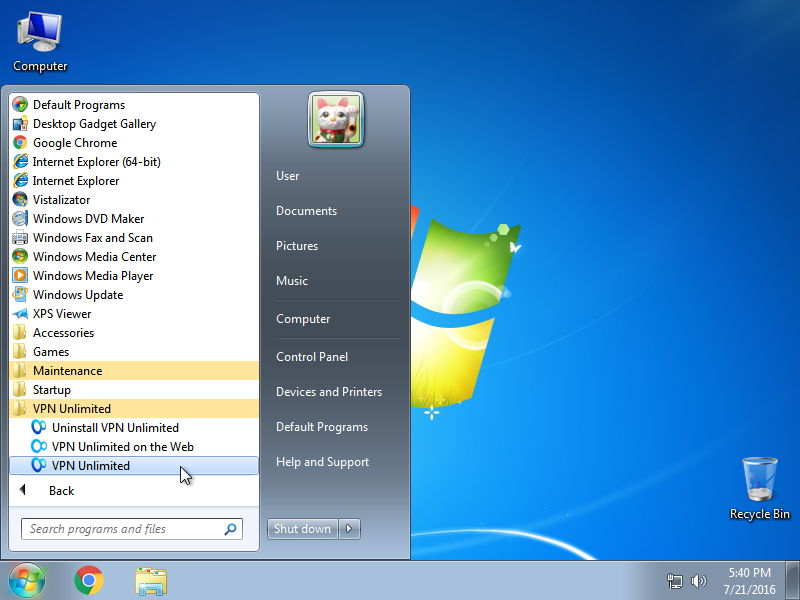
Task: Open Windows Update
Action: 134,295
